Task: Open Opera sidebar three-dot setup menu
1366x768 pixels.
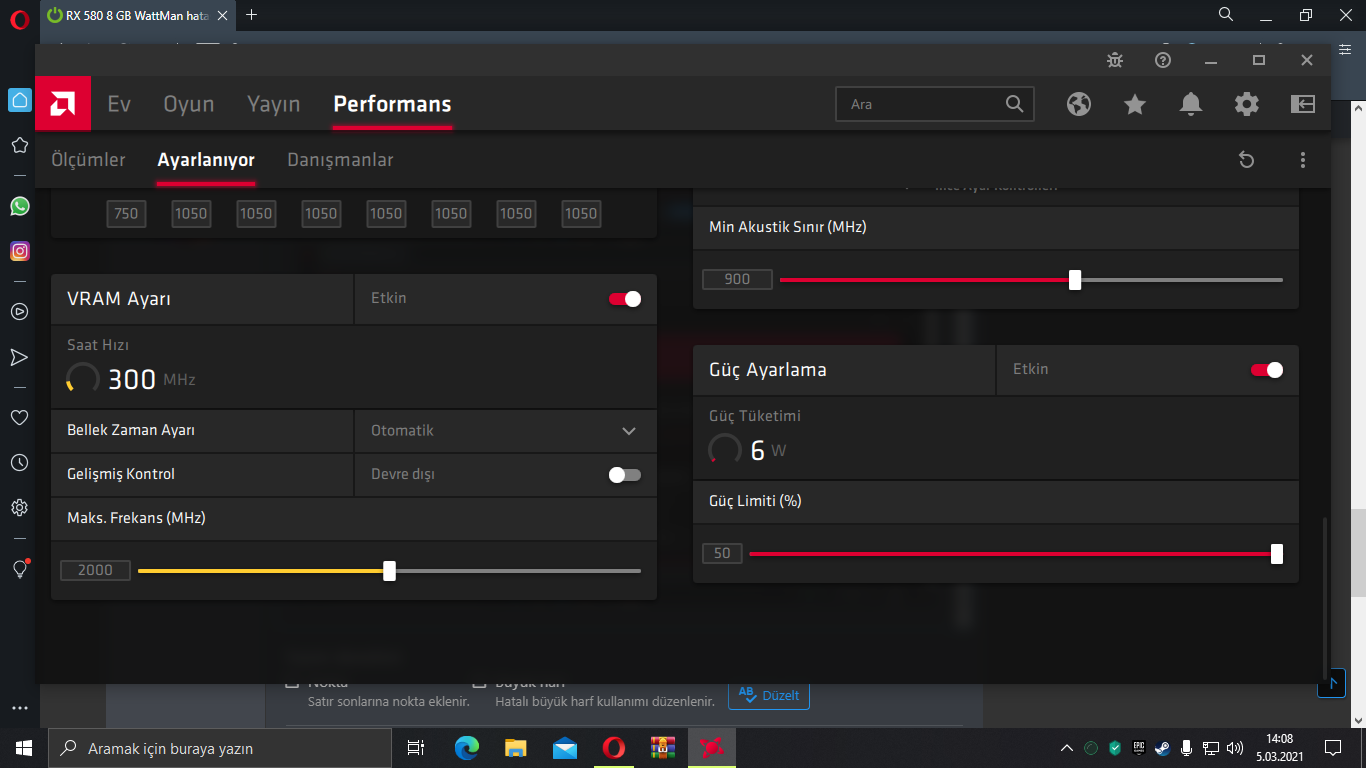Action: (x=19, y=706)
